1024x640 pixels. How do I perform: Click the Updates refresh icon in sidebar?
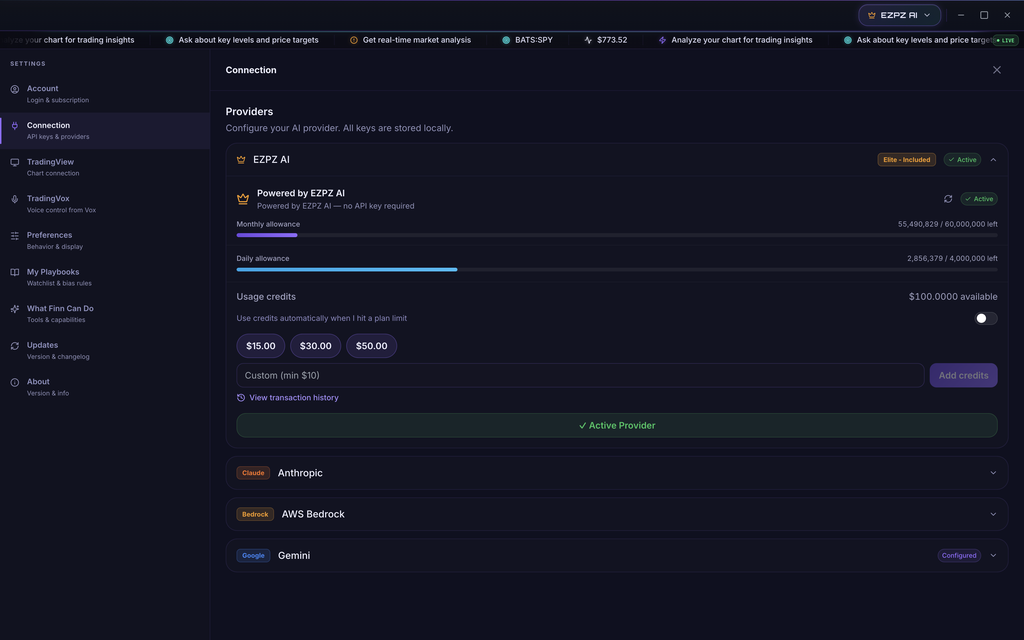[x=14, y=345]
